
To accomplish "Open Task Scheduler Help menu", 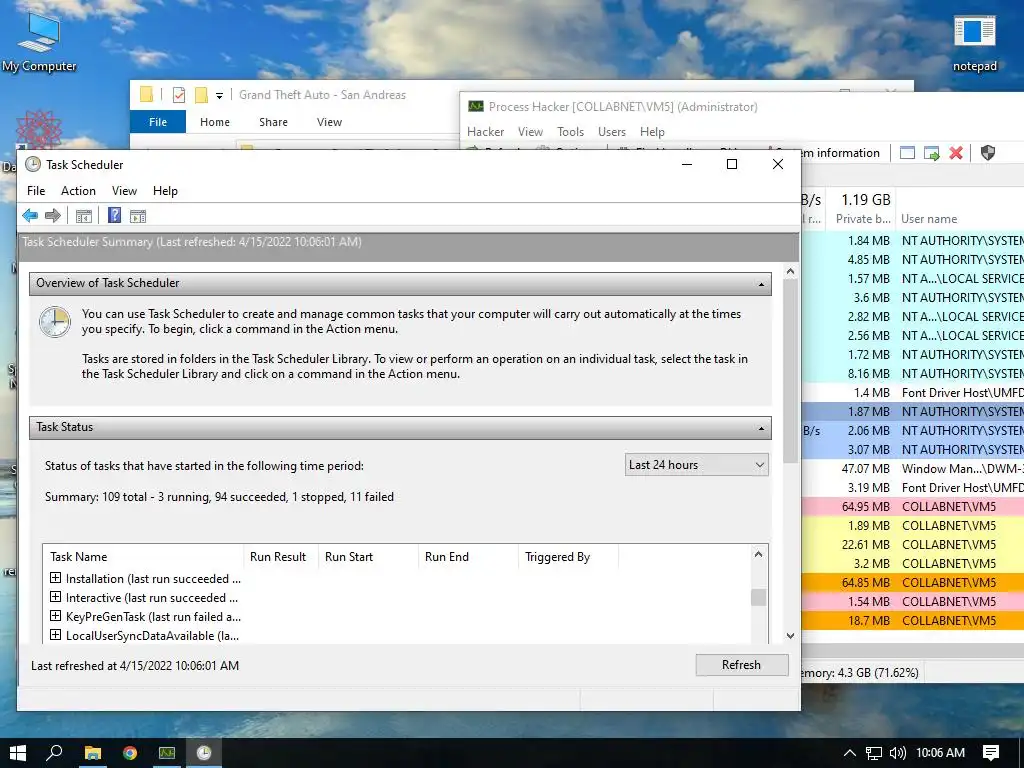I will [x=165, y=191].
